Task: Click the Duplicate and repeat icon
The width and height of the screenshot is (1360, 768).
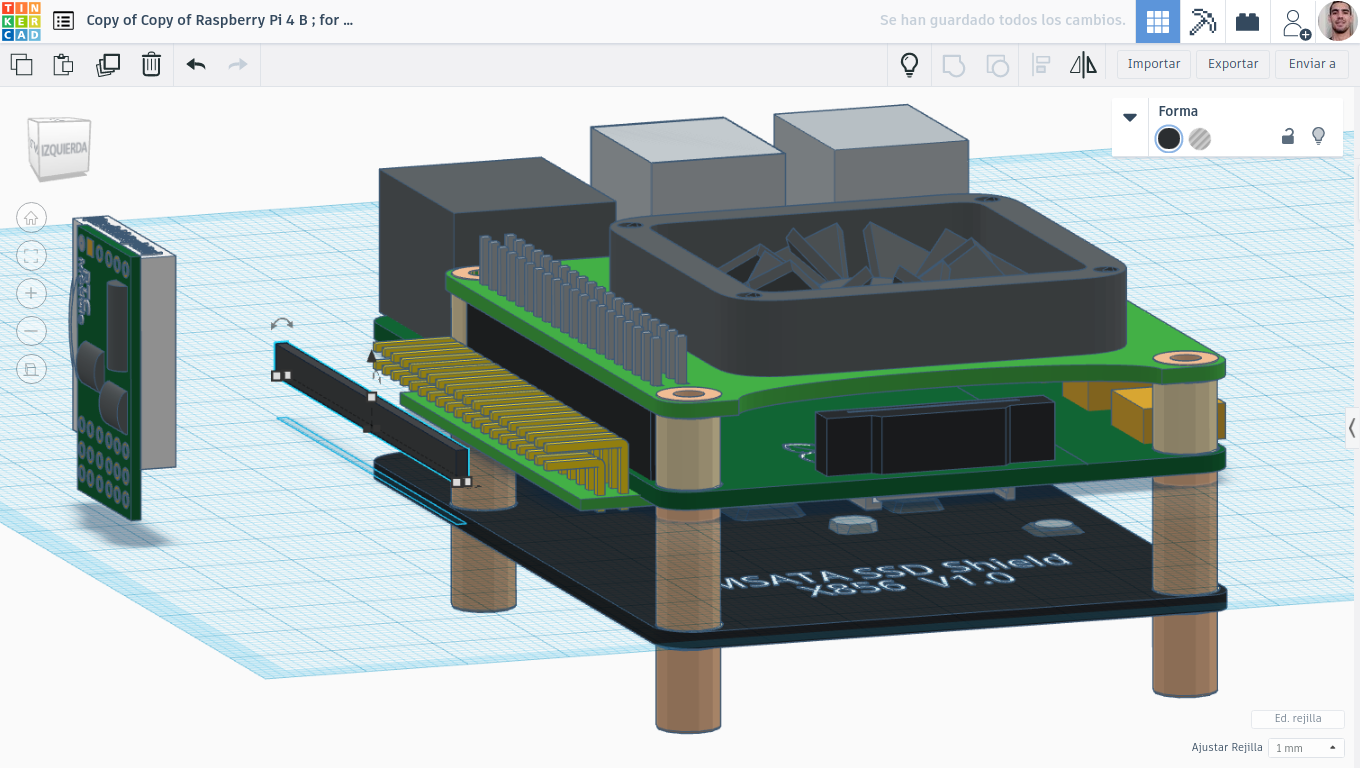Action: click(107, 65)
